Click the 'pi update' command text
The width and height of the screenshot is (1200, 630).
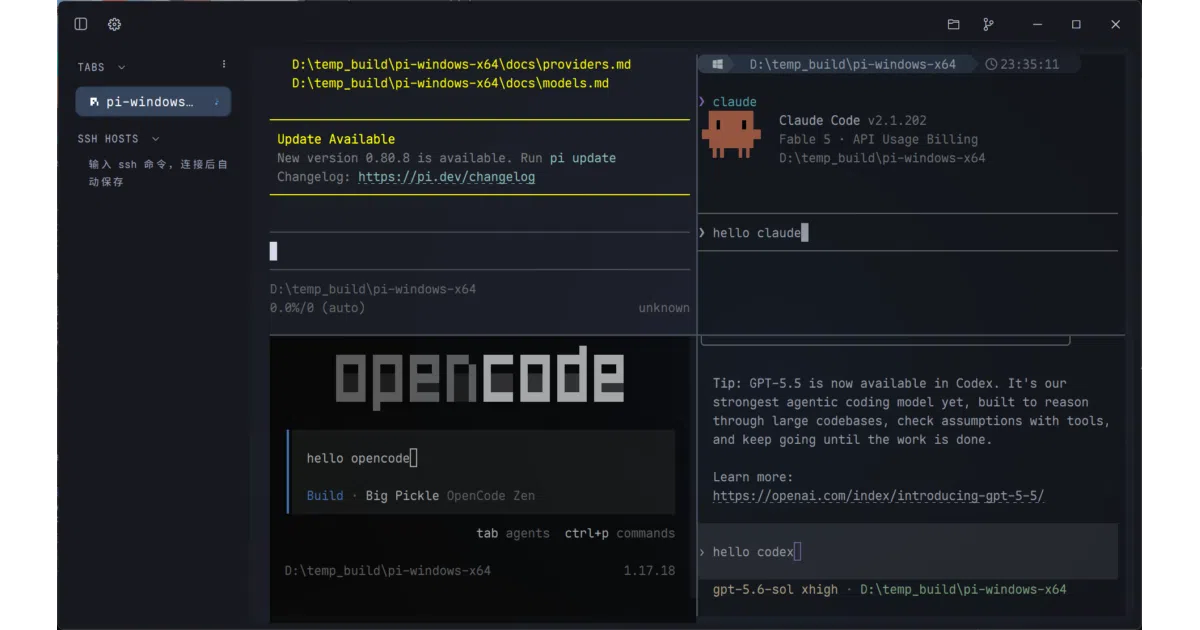click(583, 158)
